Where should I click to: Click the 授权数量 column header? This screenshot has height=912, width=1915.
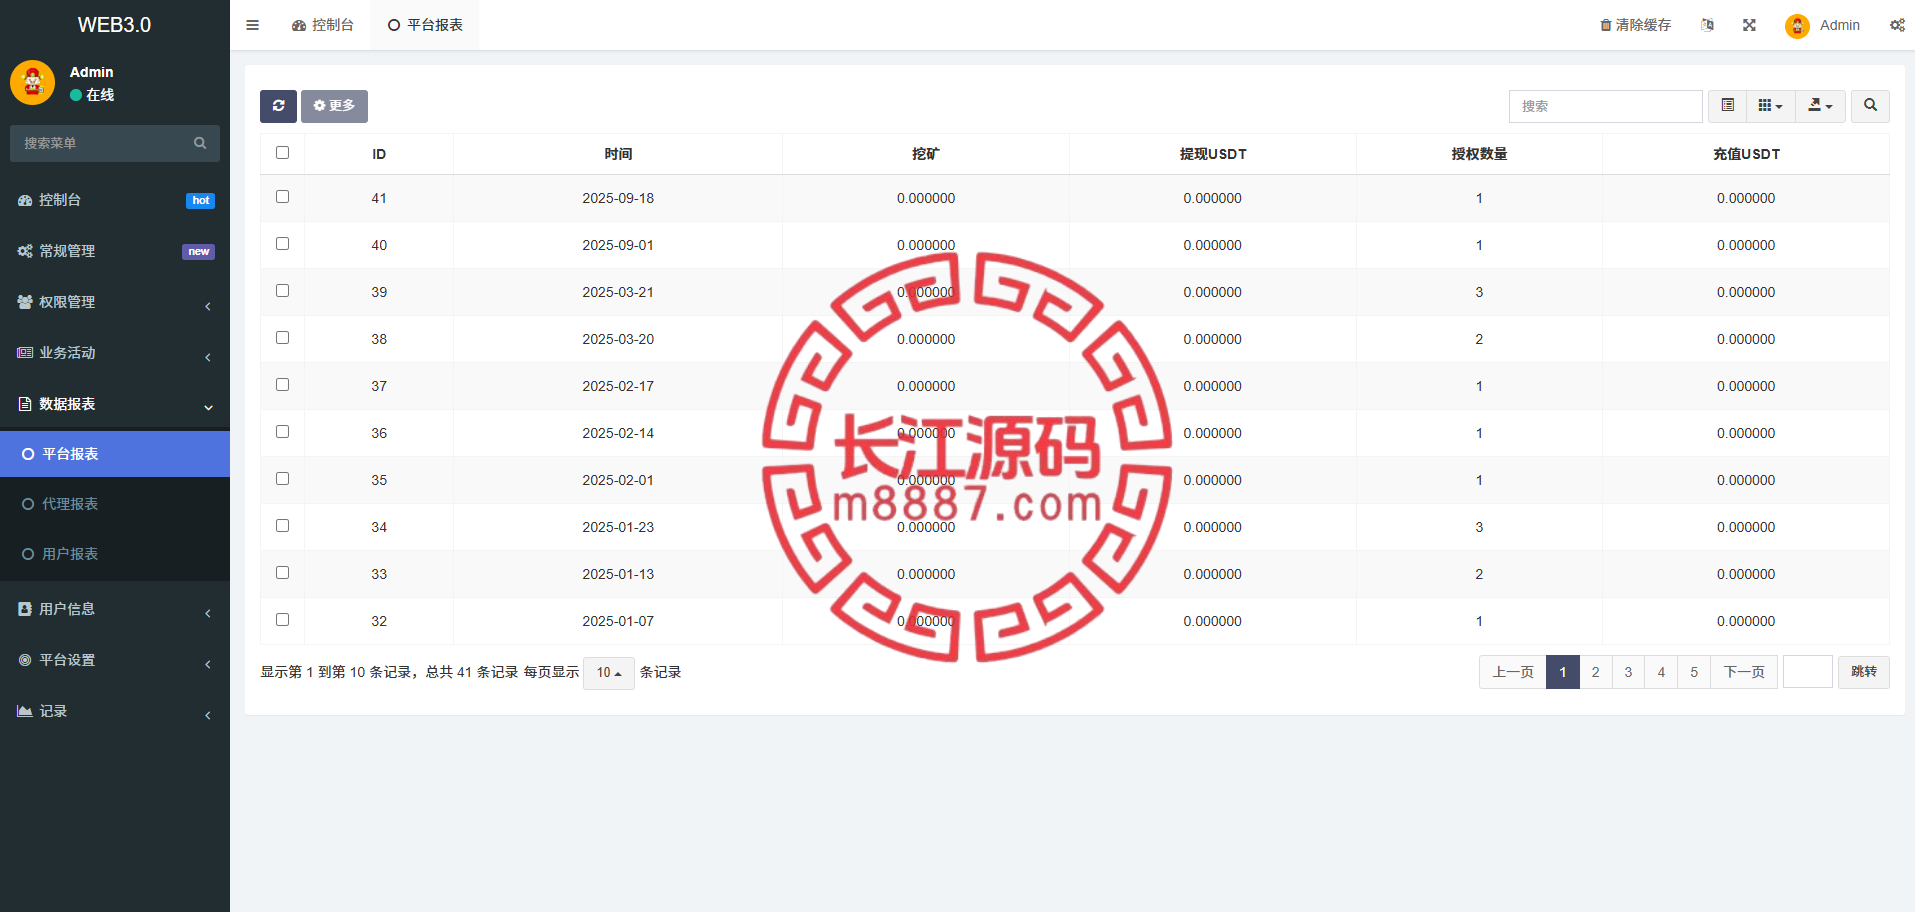tap(1479, 154)
